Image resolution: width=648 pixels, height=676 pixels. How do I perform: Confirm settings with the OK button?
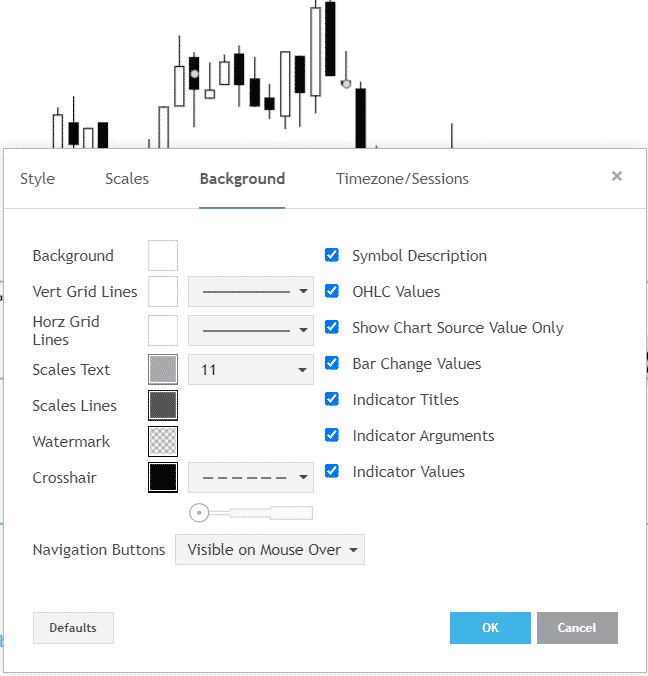490,628
